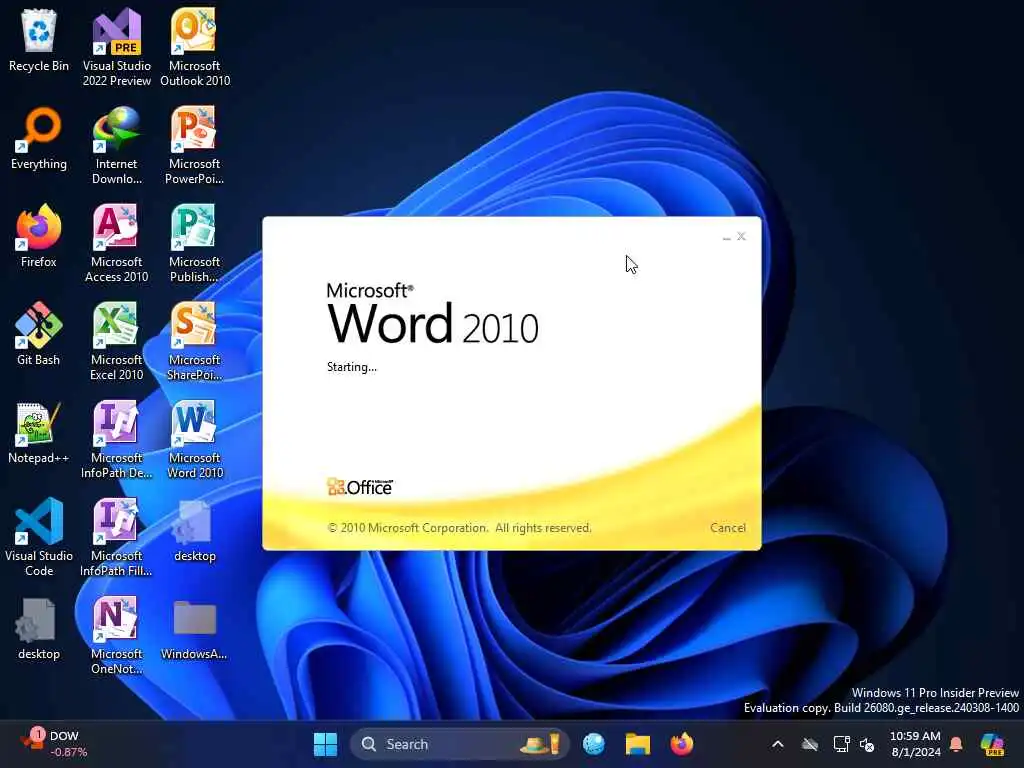This screenshot has height=768, width=1024.
Task: Select the Git Bash shortcut
Action: point(39,334)
